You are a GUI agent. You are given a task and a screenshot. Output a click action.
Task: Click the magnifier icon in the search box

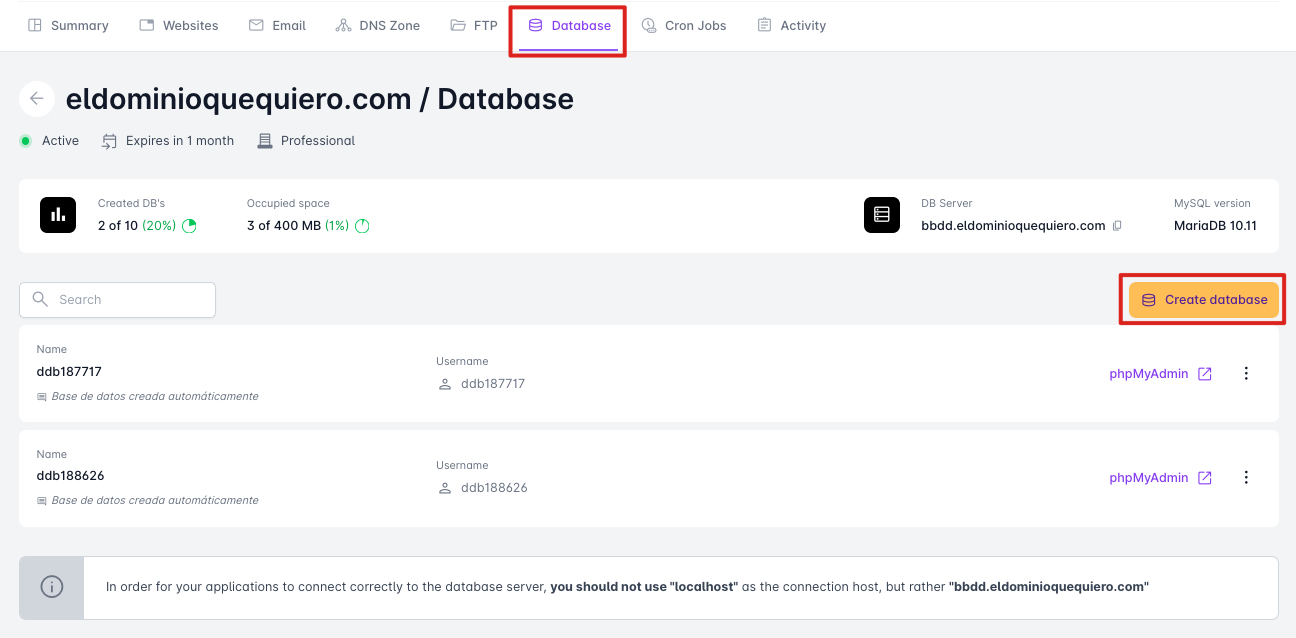point(40,299)
